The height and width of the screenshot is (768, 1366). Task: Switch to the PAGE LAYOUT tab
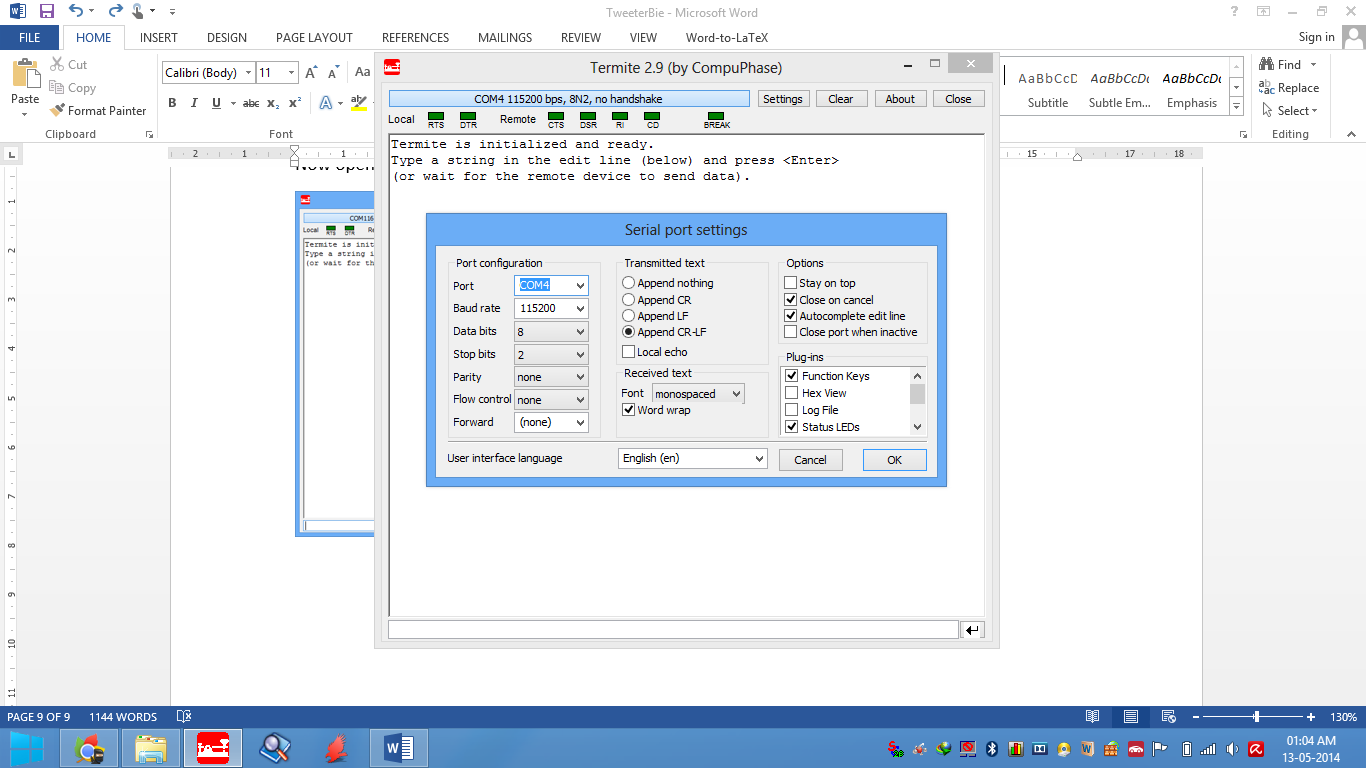(x=314, y=38)
